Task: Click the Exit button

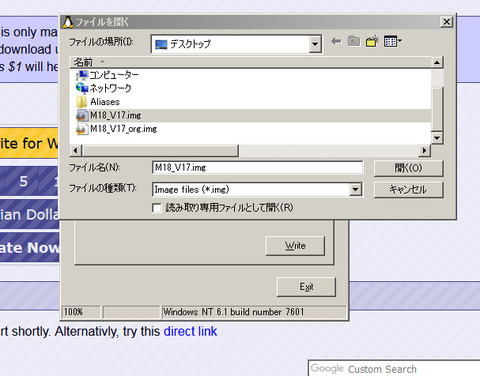Action: [x=306, y=287]
